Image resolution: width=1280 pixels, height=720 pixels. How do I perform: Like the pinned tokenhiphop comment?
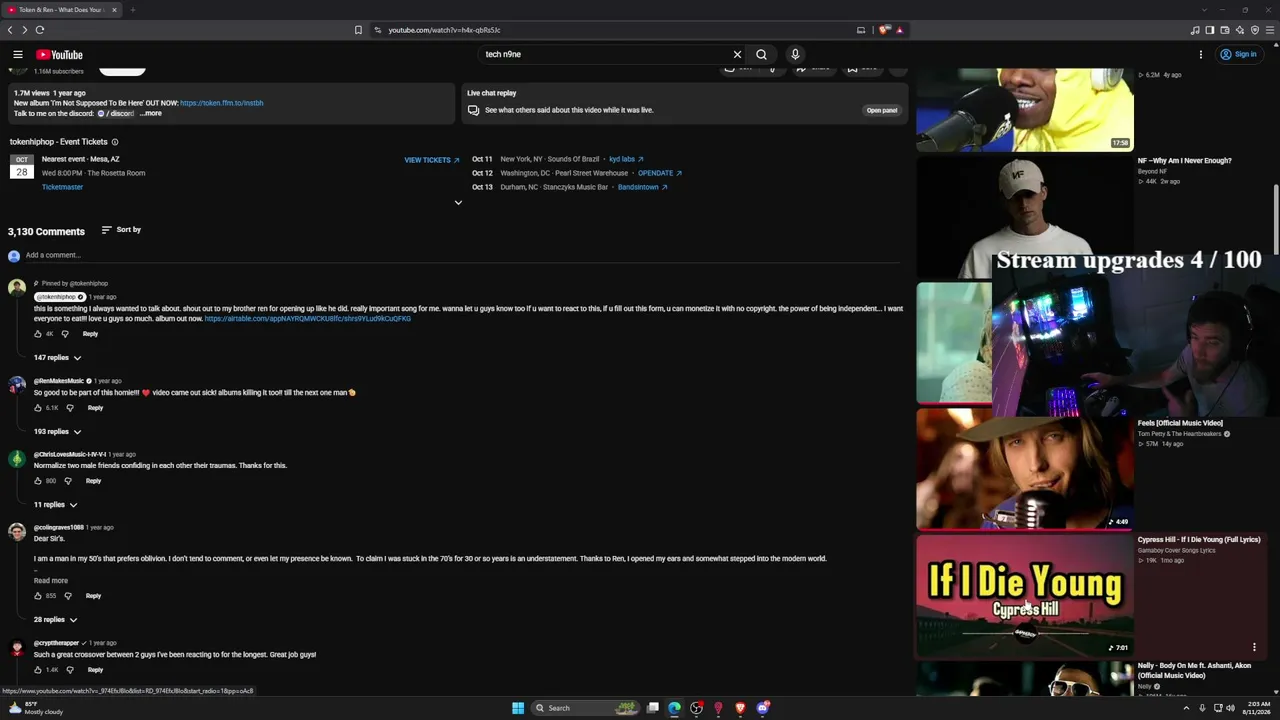(x=38, y=334)
